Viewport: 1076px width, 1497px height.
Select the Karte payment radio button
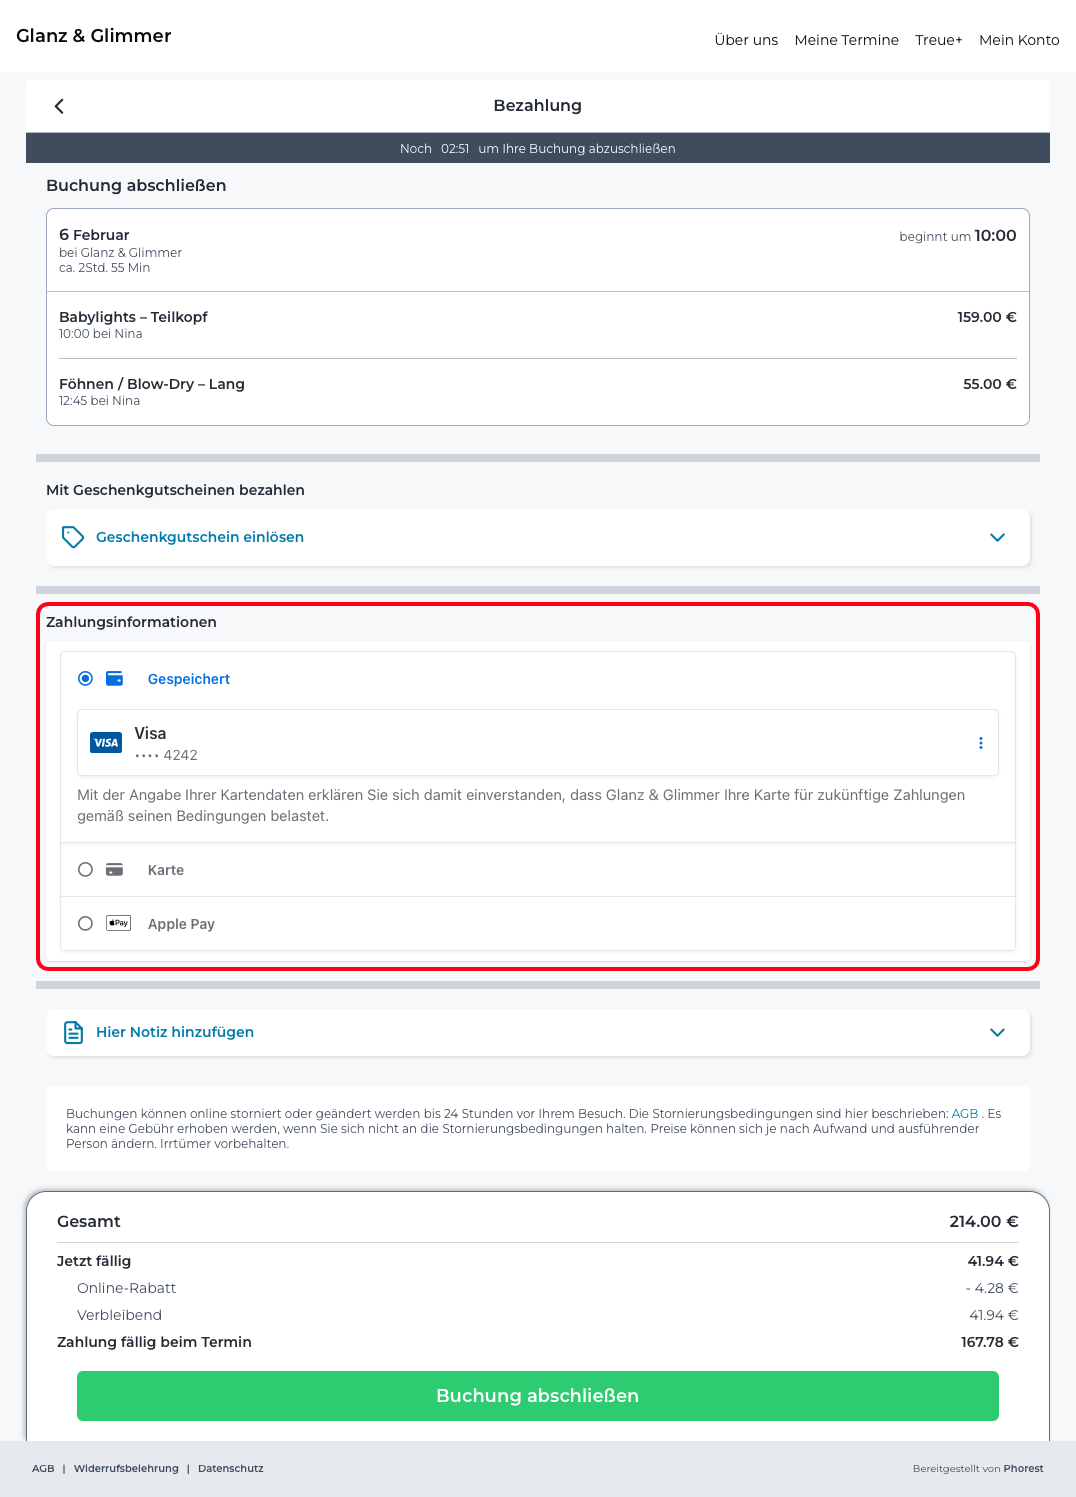coord(86,870)
